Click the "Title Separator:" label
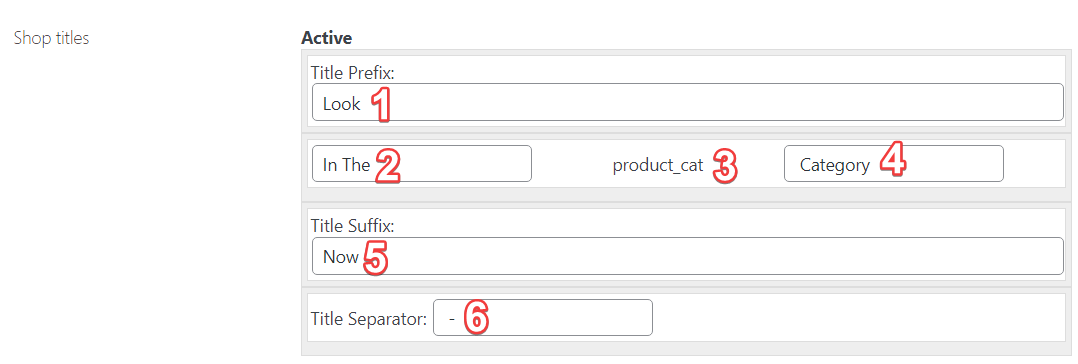 point(368,319)
